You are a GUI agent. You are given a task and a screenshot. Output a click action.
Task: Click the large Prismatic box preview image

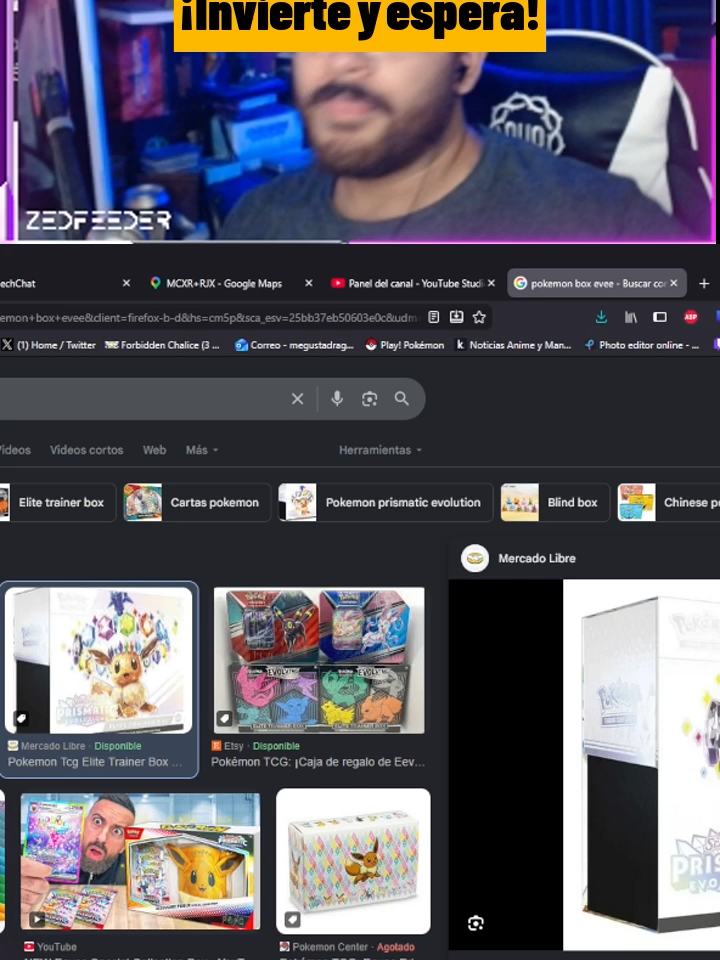click(641, 765)
